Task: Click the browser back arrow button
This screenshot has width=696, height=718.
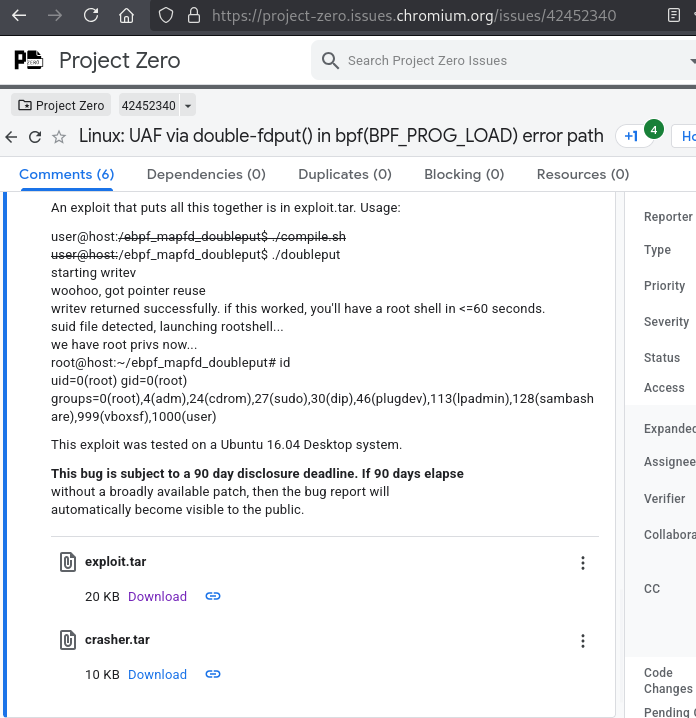Action: (20, 16)
